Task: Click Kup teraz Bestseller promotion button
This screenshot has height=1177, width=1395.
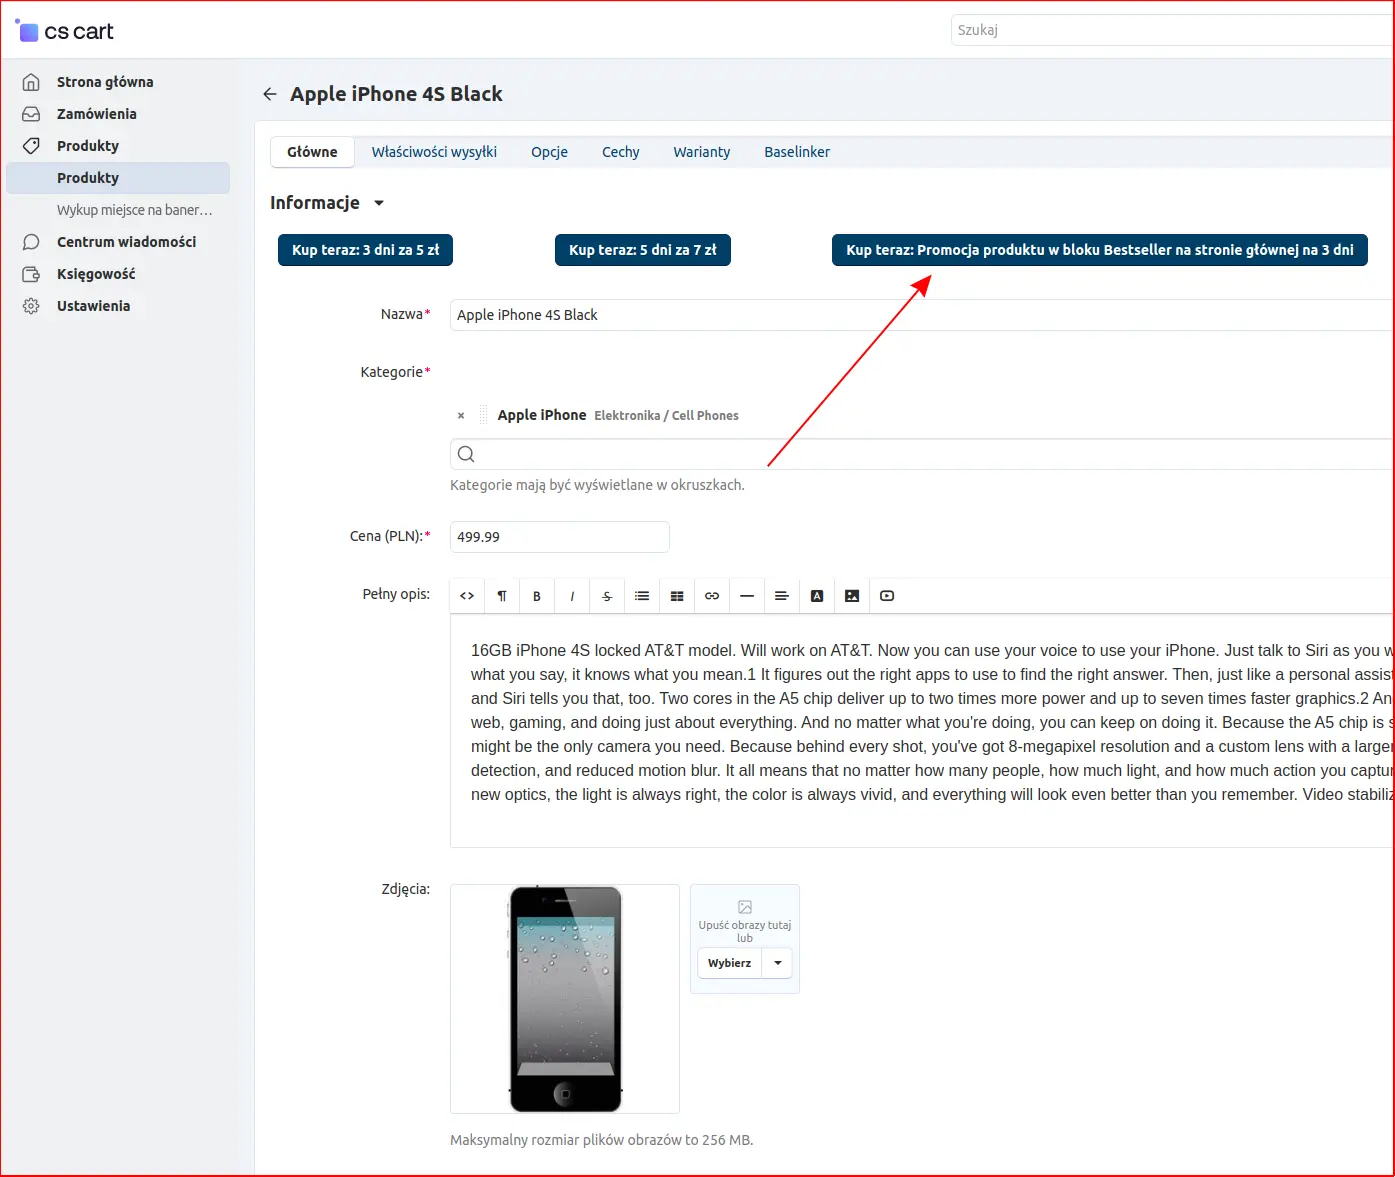Action: [1100, 250]
